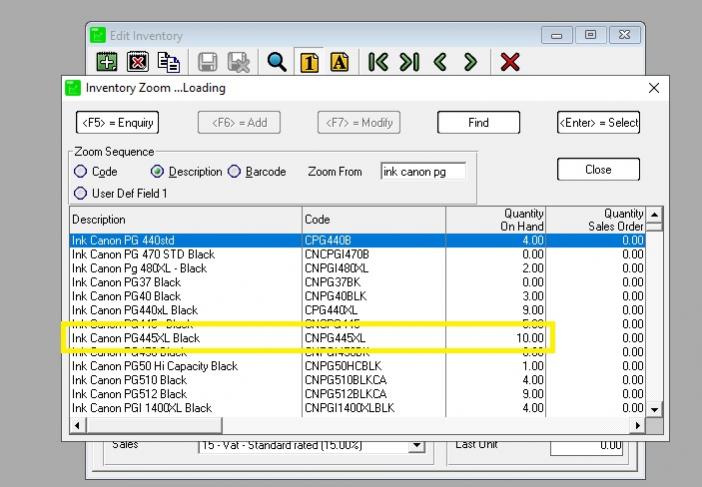Click the Zoom From text field
This screenshot has height=487, width=702.
pos(423,172)
